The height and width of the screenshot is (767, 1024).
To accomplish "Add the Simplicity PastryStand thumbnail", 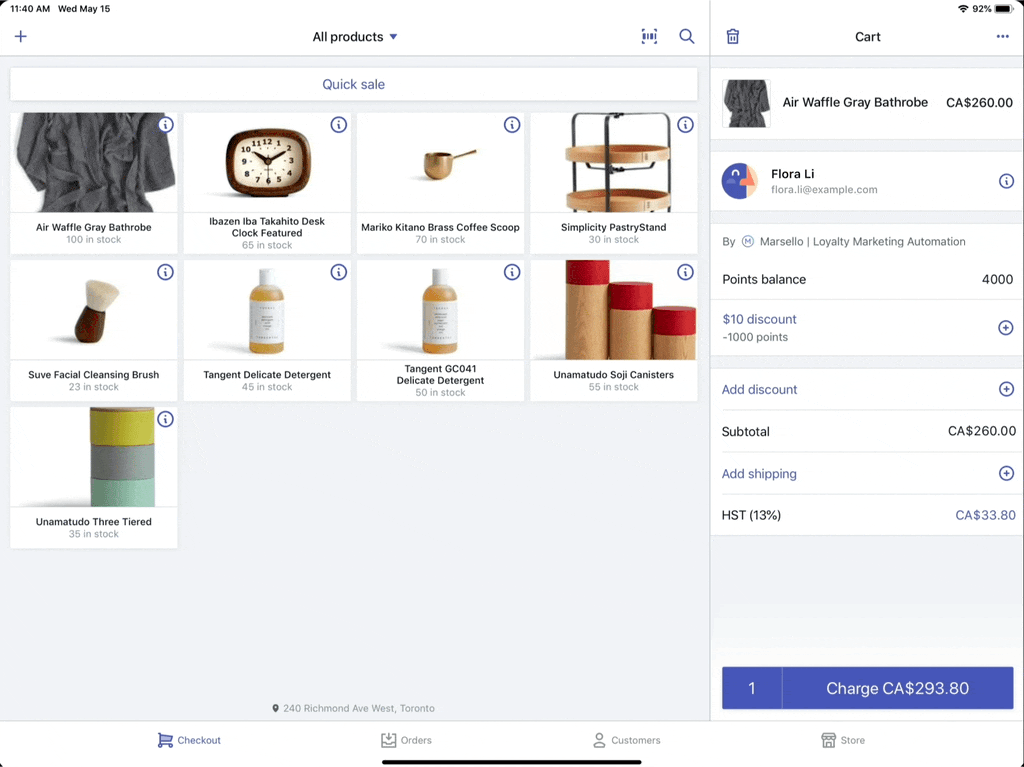I will click(614, 162).
